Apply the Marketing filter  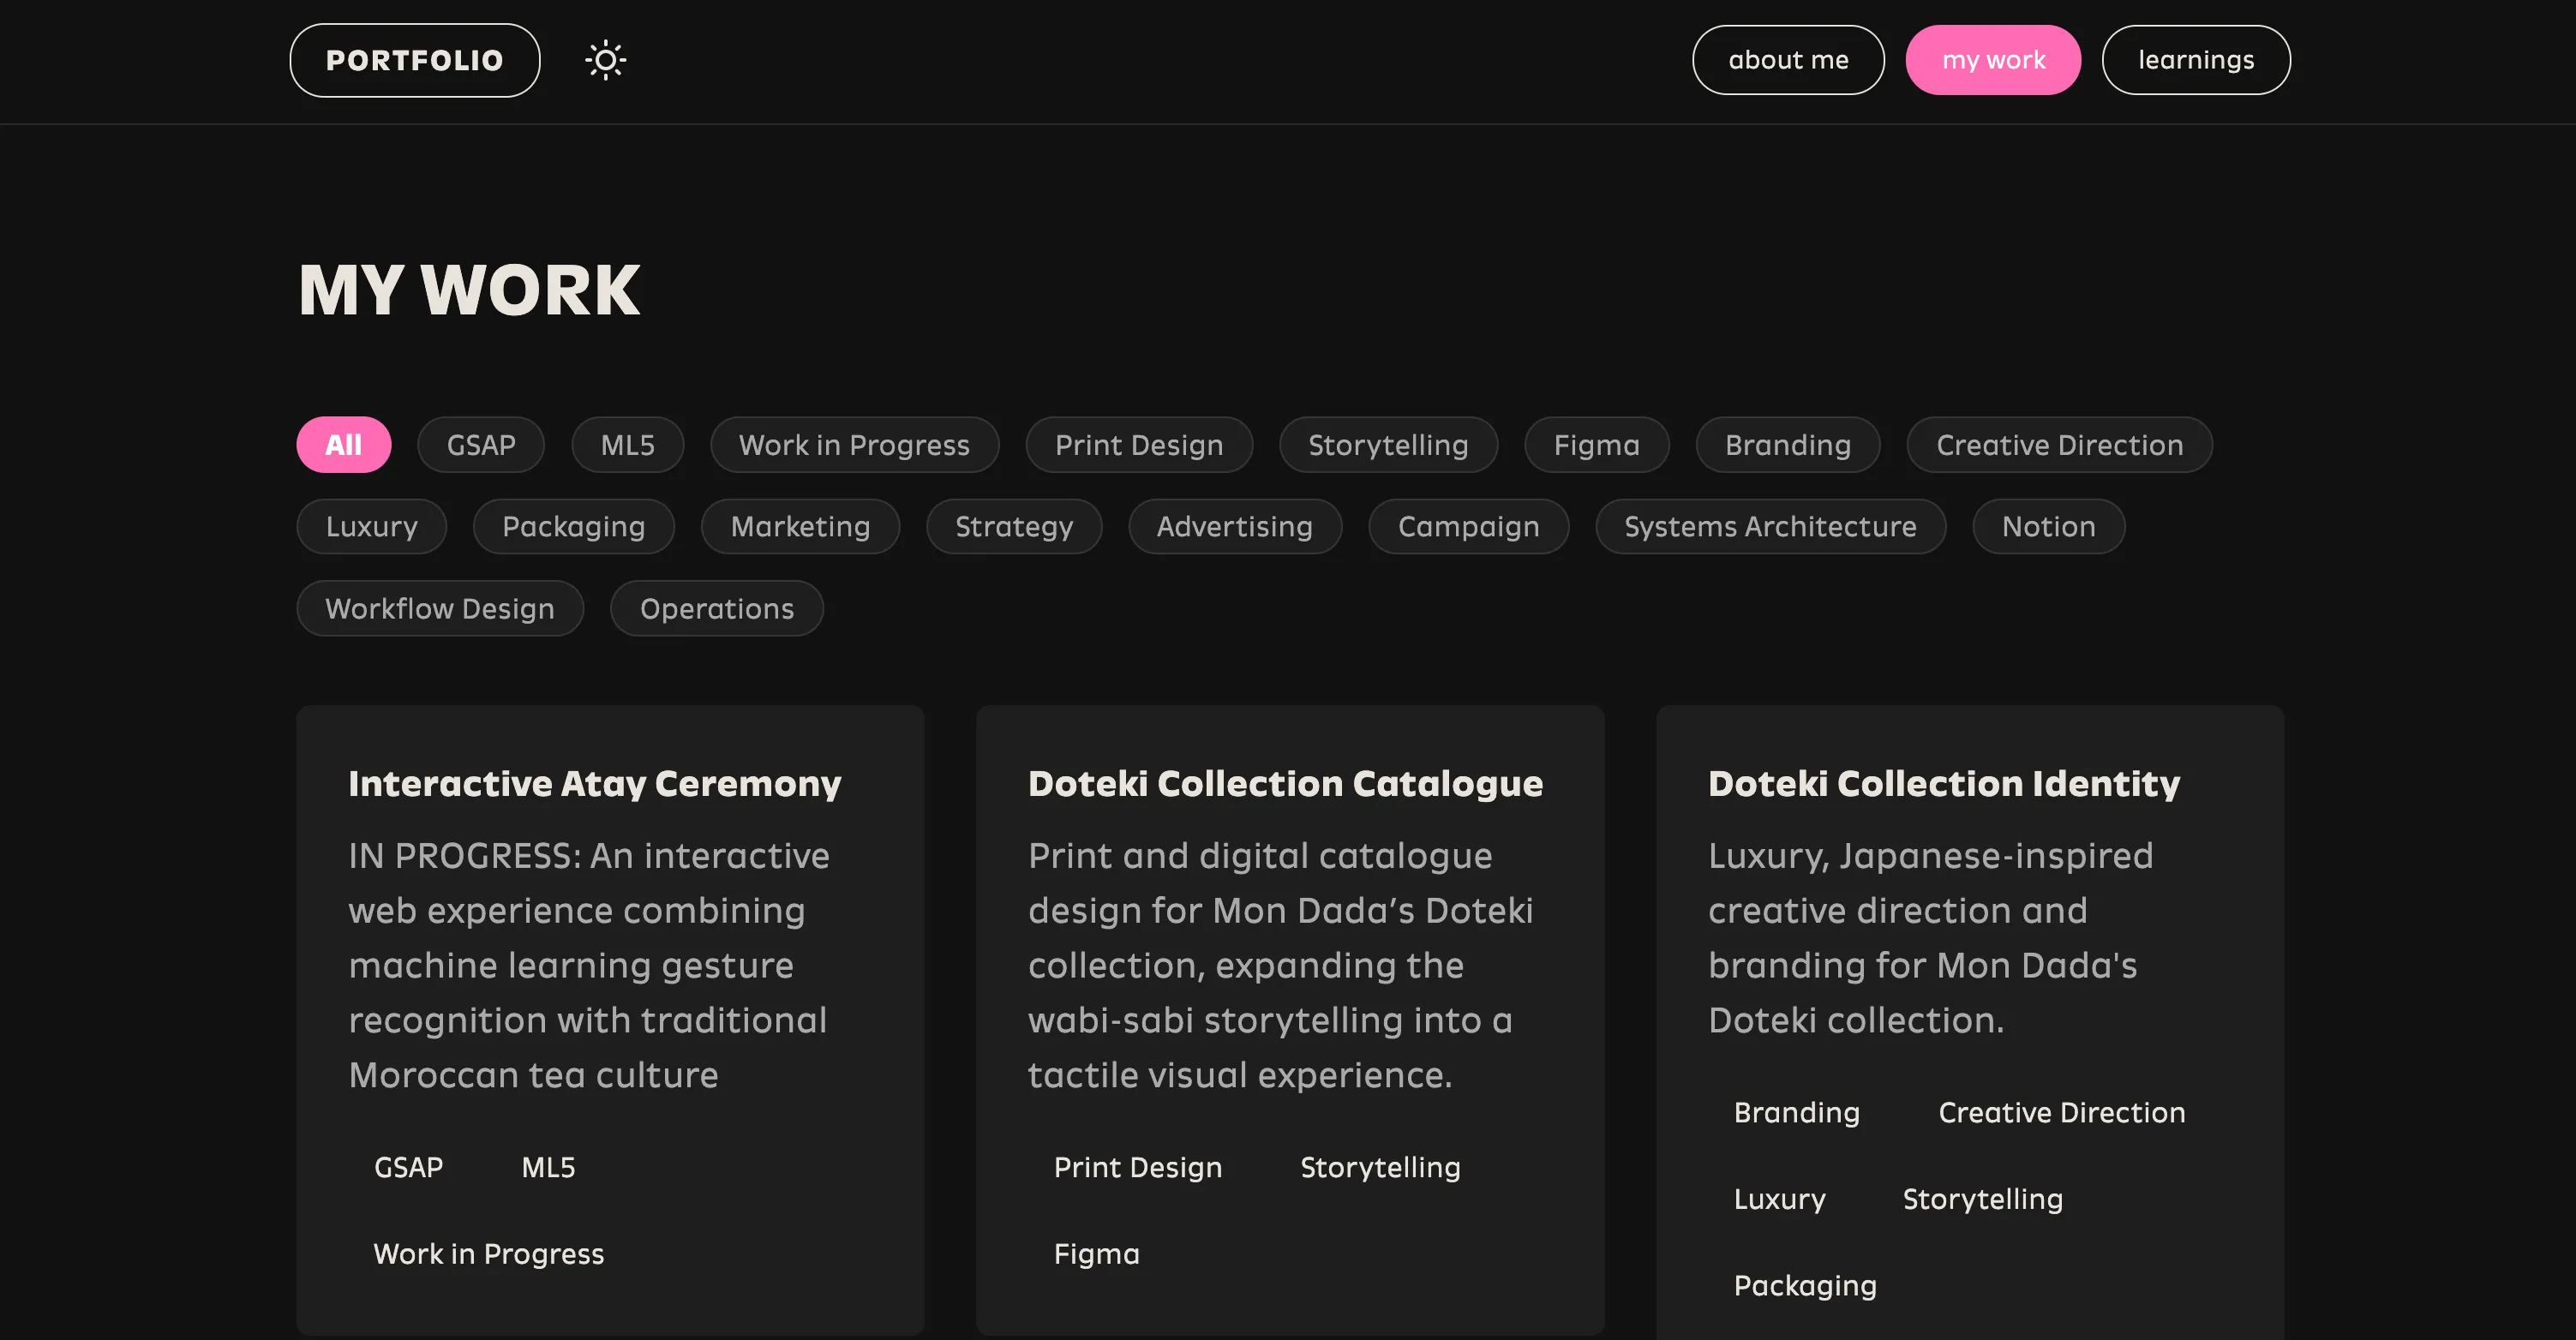click(x=801, y=527)
